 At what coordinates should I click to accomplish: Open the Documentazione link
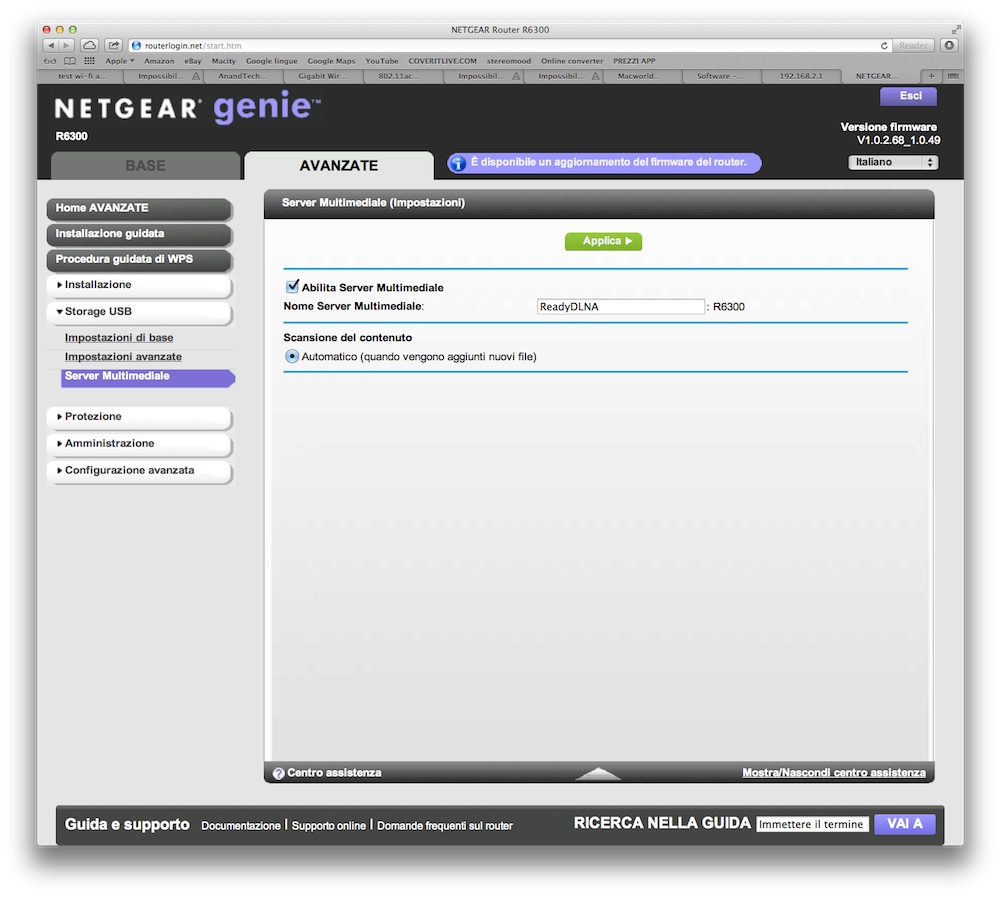point(241,825)
